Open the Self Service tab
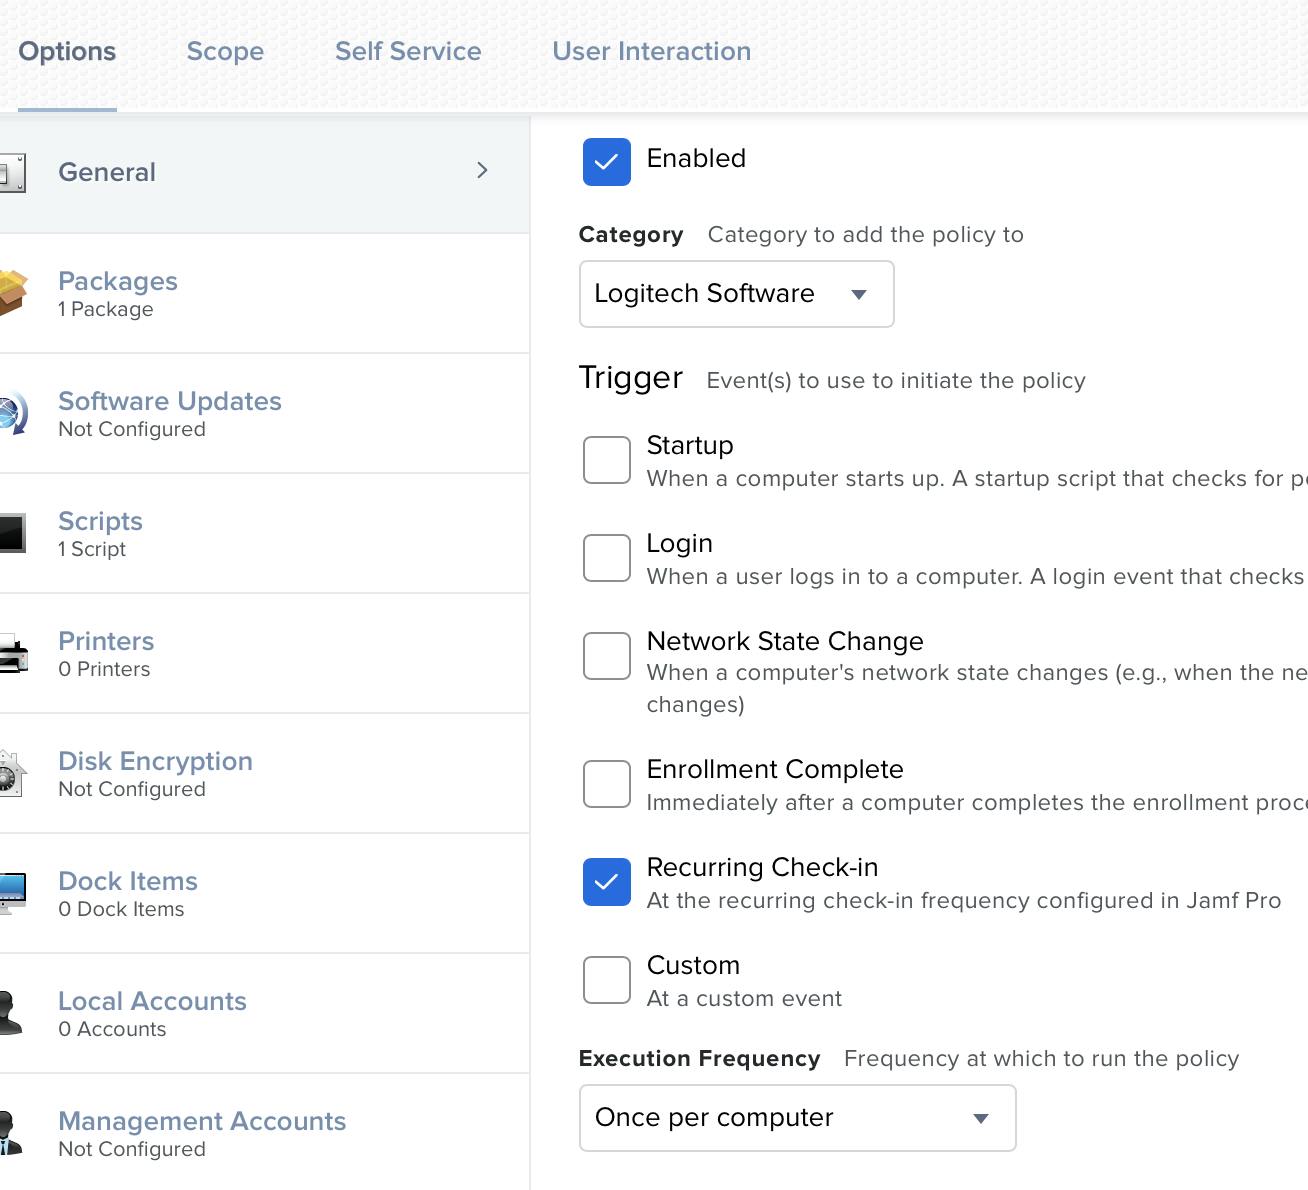The width and height of the screenshot is (1308, 1190). (408, 52)
